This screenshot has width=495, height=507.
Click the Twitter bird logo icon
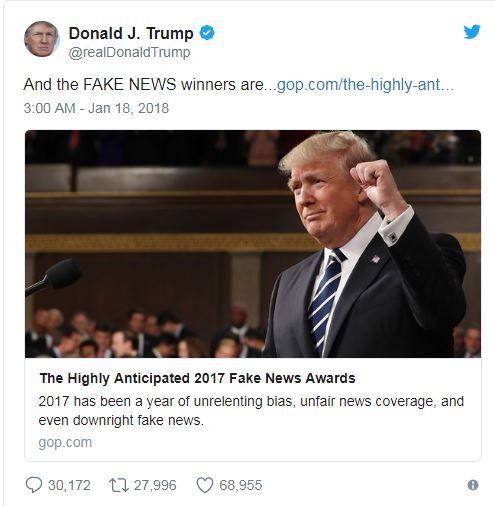[x=472, y=32]
